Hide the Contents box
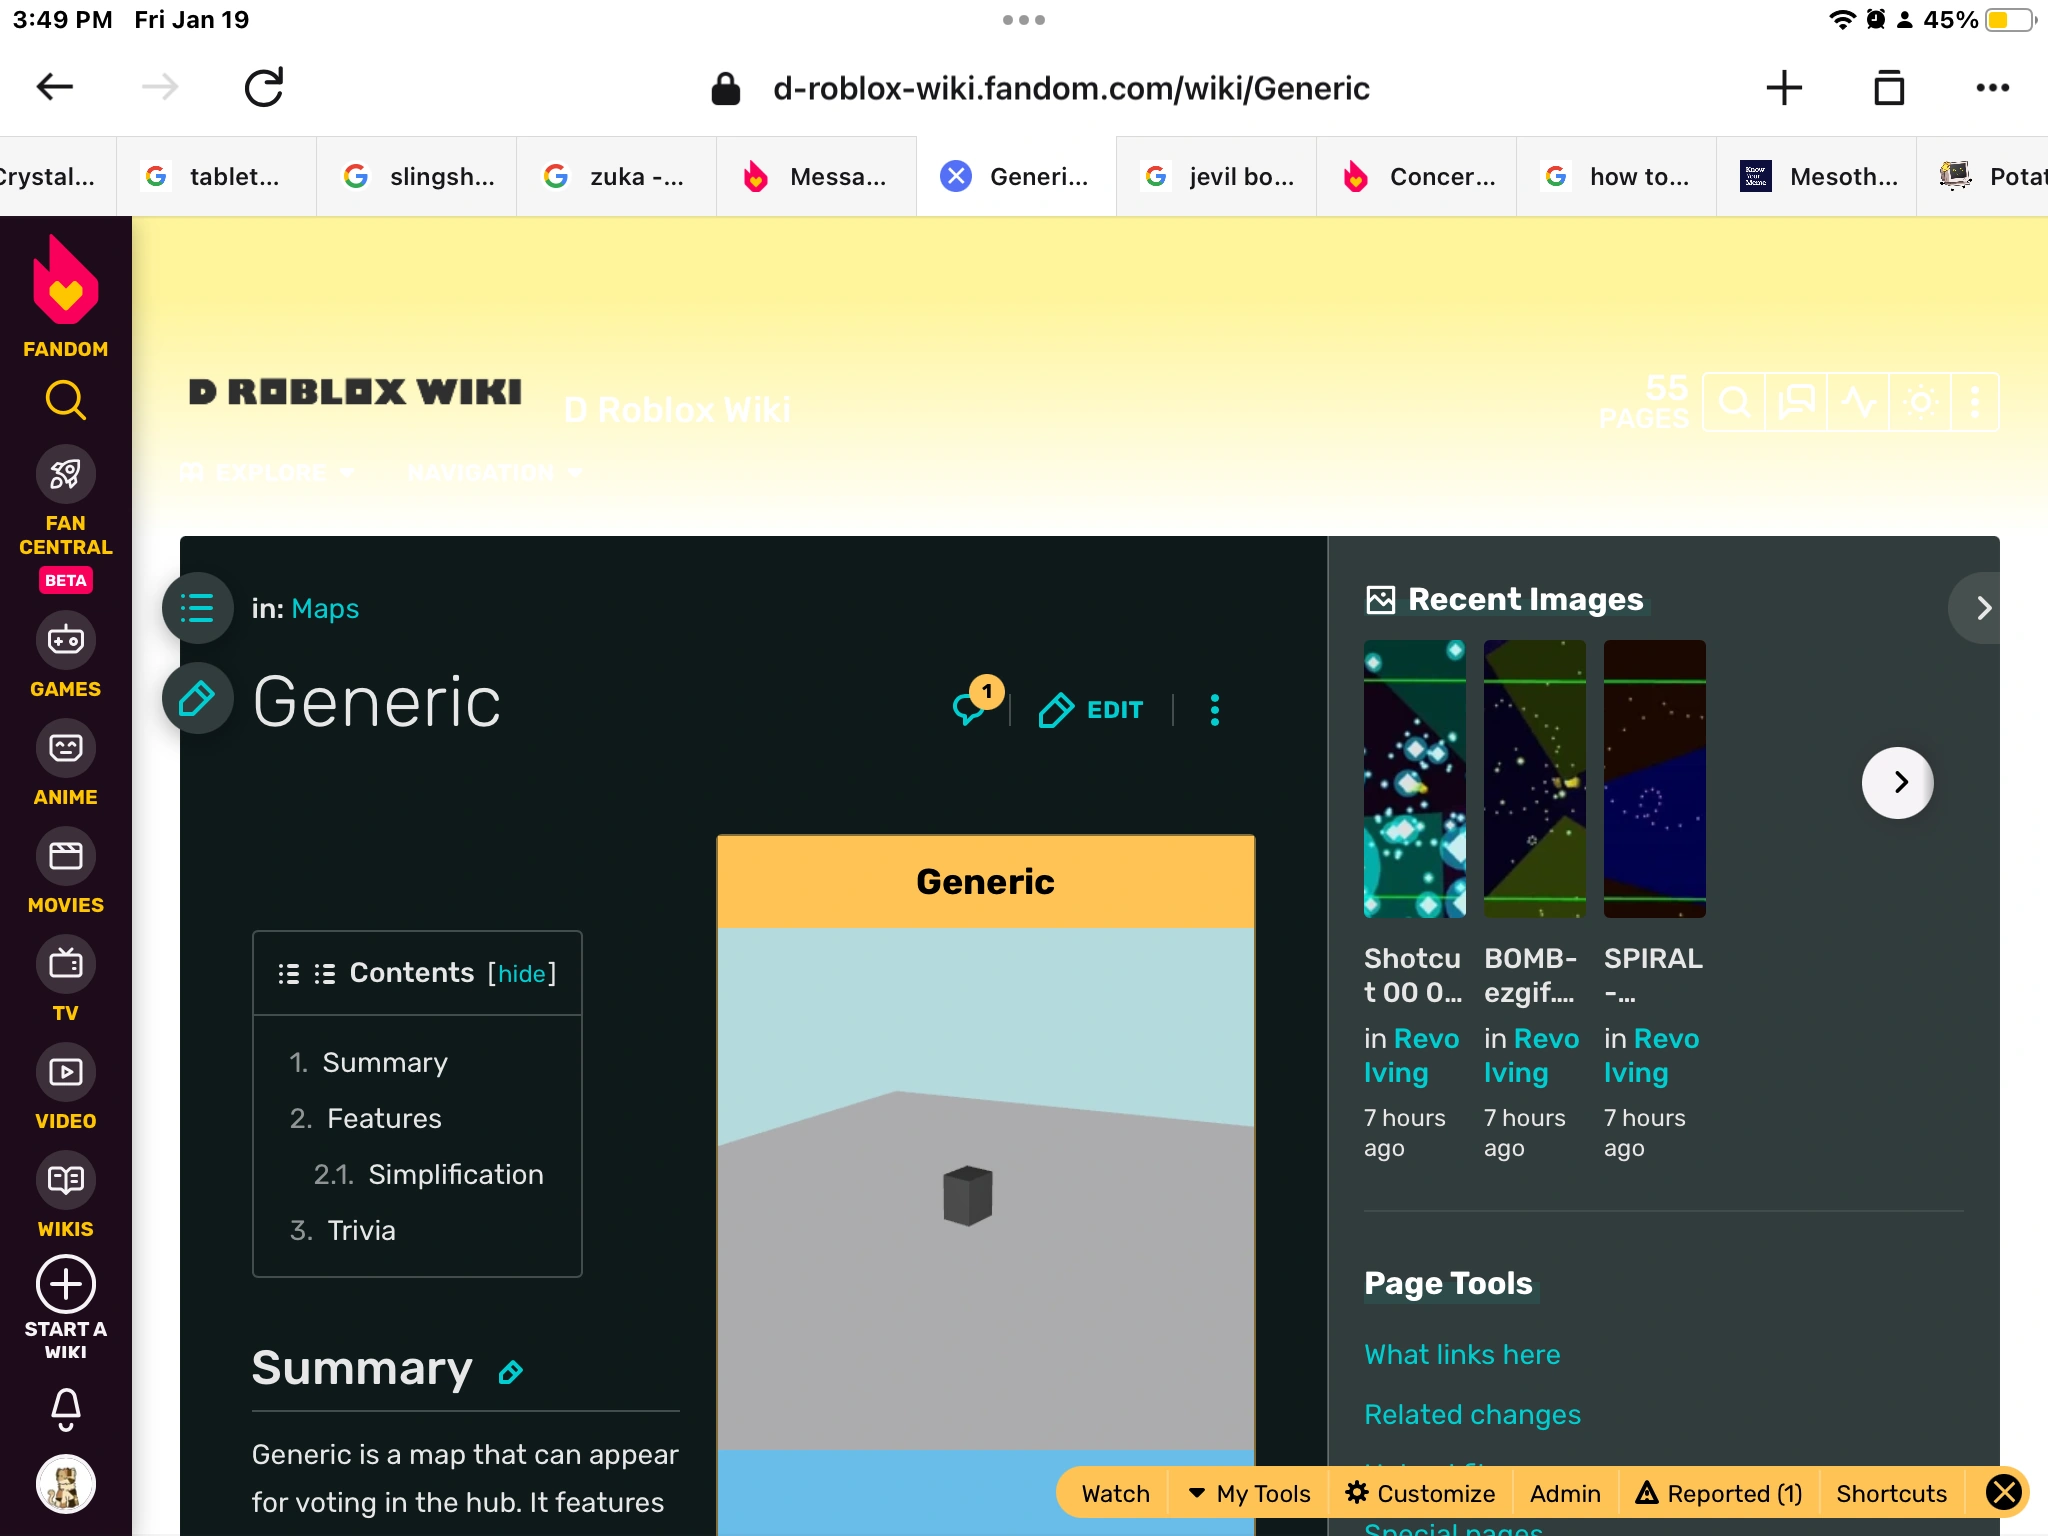 pyautogui.click(x=522, y=973)
